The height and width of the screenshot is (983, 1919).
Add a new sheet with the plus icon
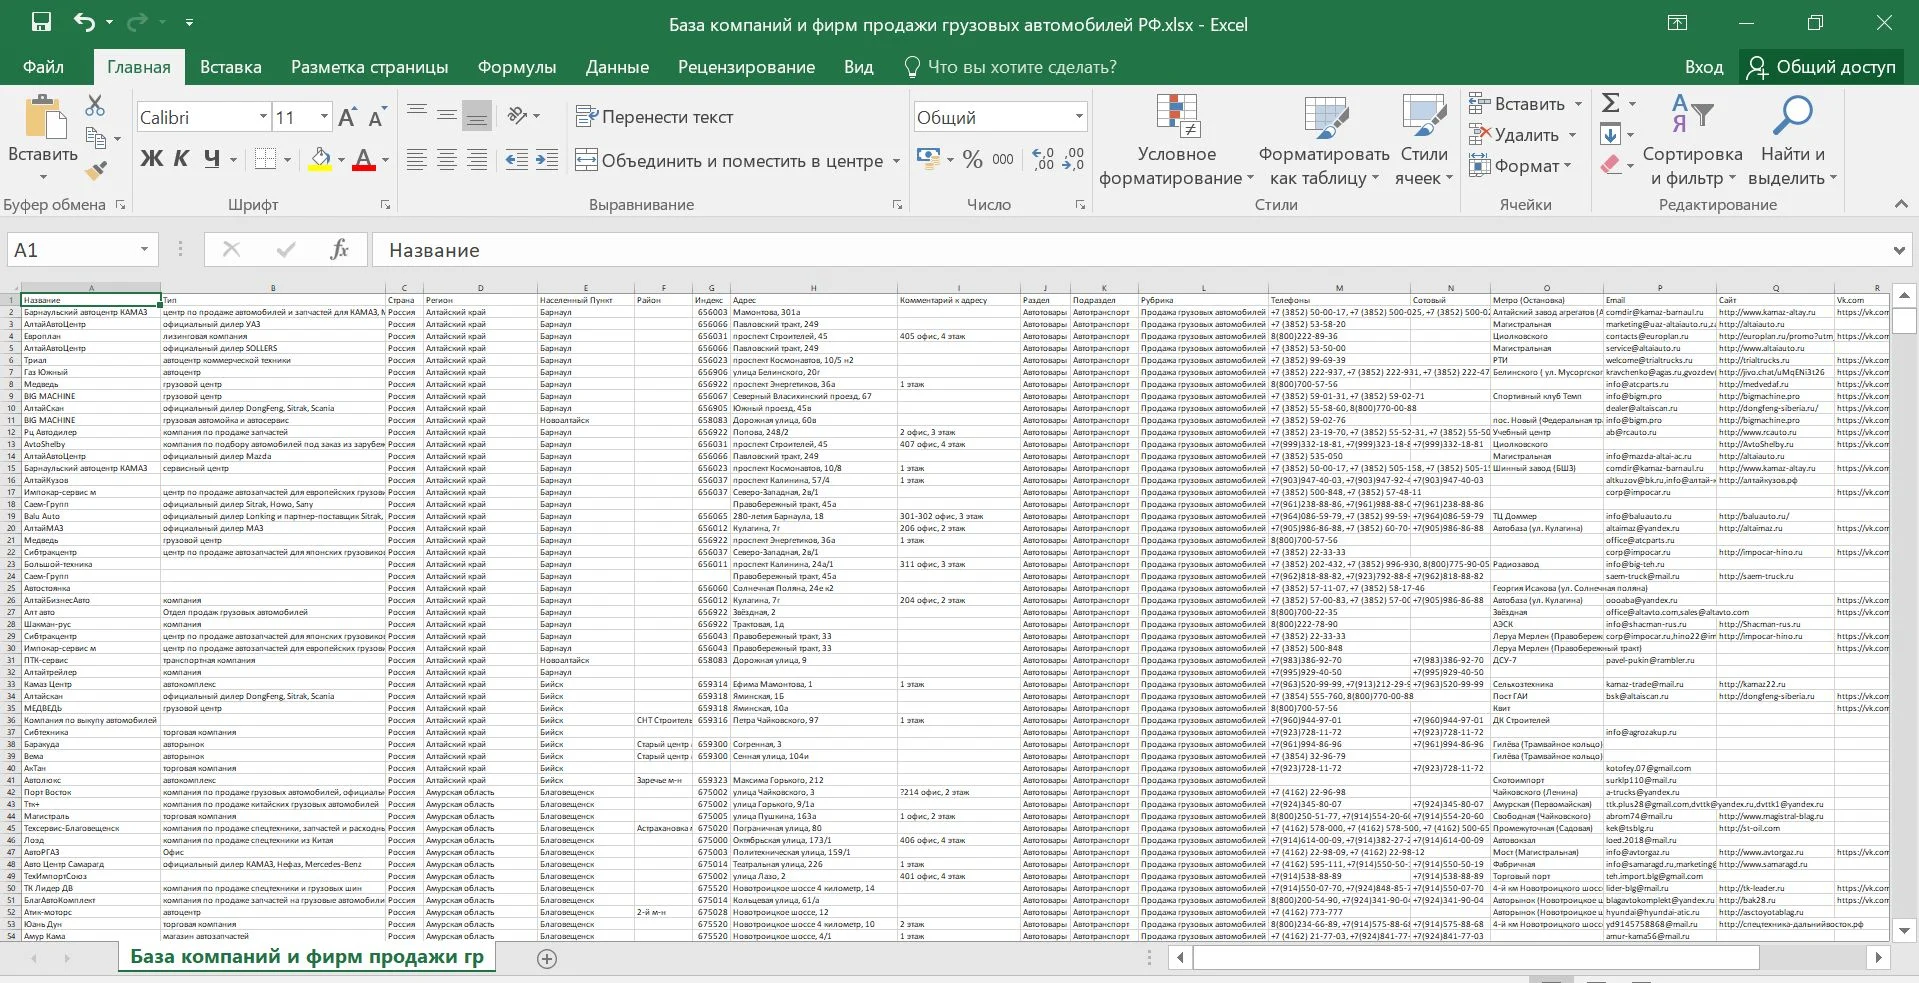(546, 958)
